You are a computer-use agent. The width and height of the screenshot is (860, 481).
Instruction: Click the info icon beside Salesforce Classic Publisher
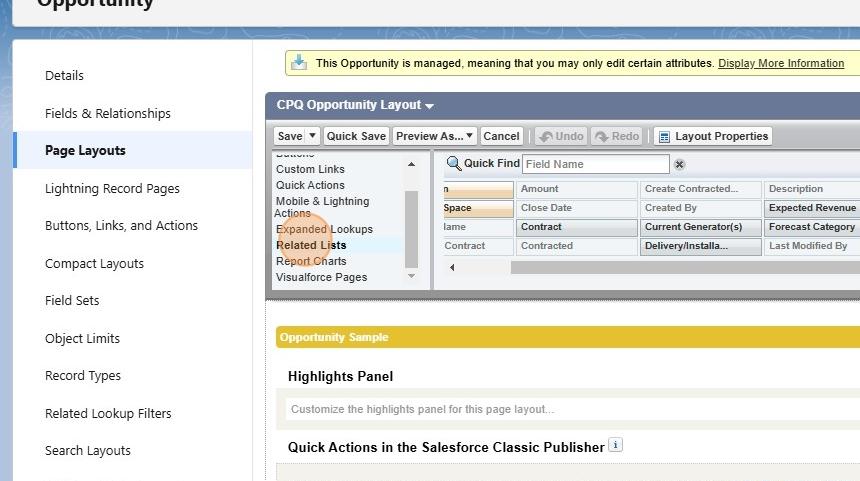(615, 445)
